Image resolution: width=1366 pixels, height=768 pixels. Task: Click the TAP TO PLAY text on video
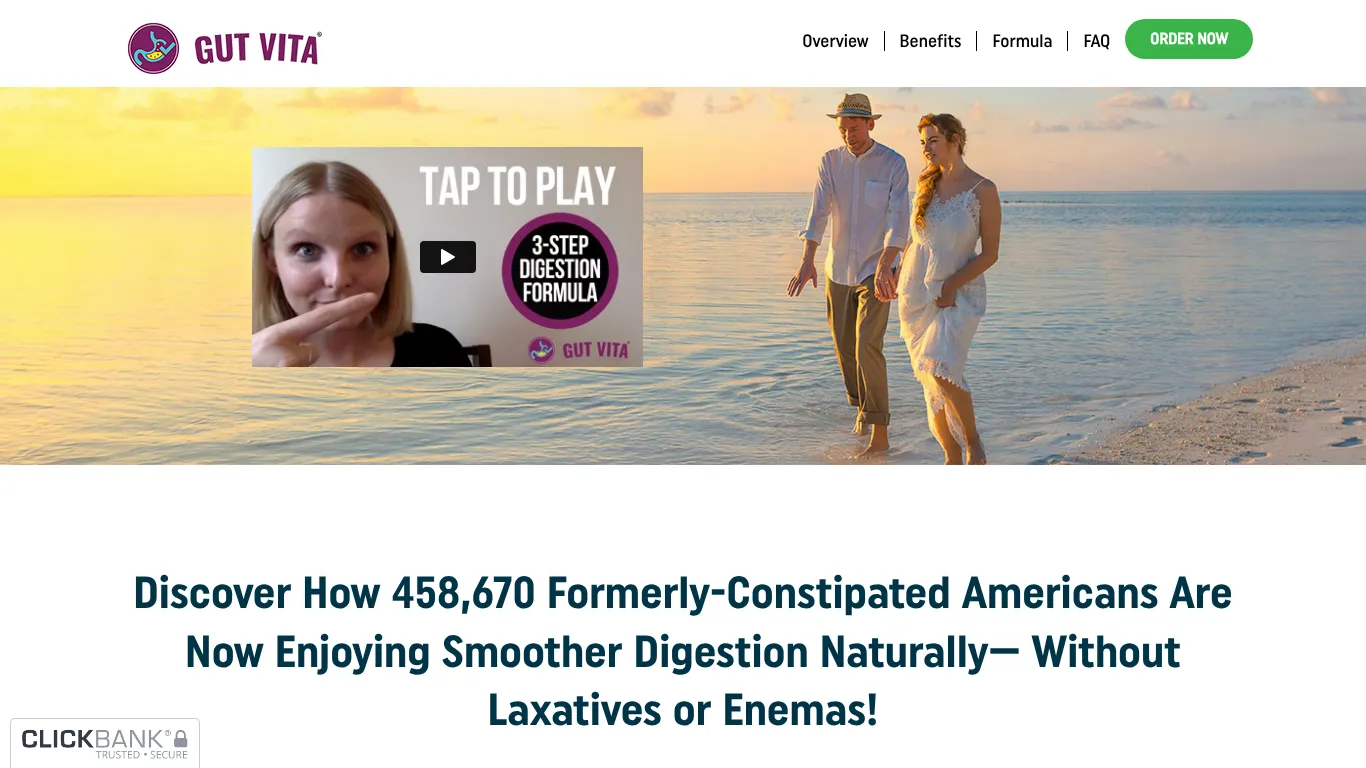(517, 186)
